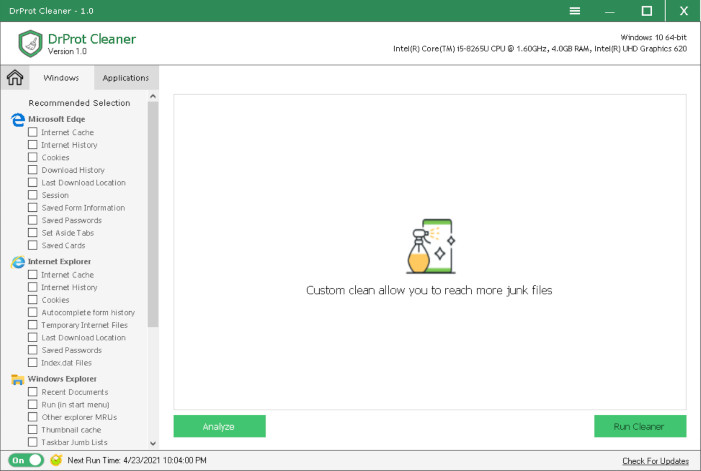701x471 pixels.
Task: Check Recent Documents checkbox
Action: [x=33, y=391]
